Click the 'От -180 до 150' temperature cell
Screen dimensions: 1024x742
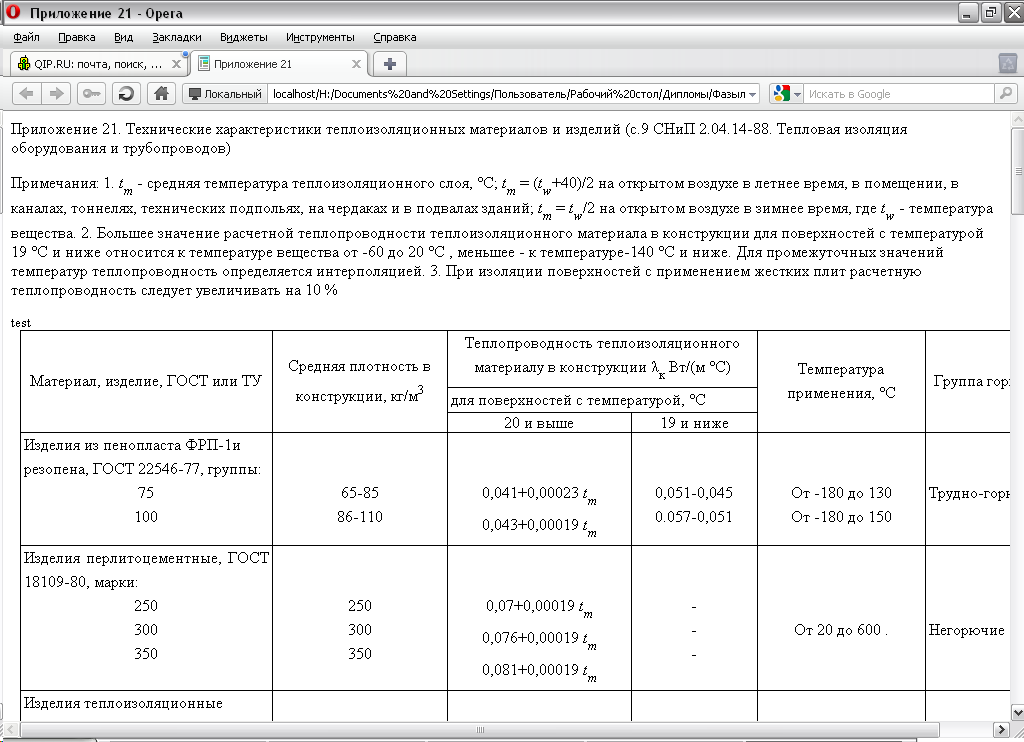[841, 517]
